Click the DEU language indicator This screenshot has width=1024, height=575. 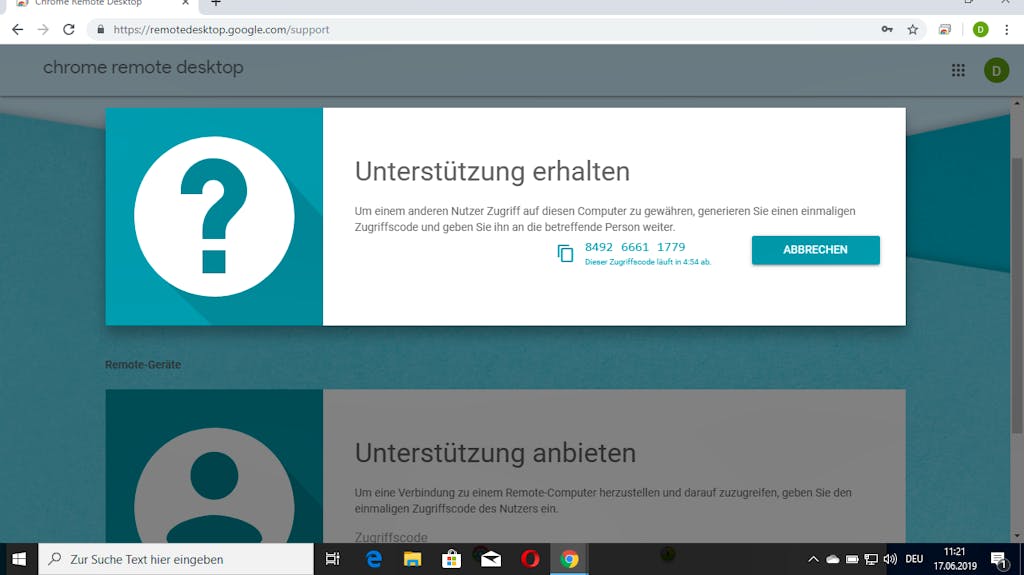click(x=914, y=559)
